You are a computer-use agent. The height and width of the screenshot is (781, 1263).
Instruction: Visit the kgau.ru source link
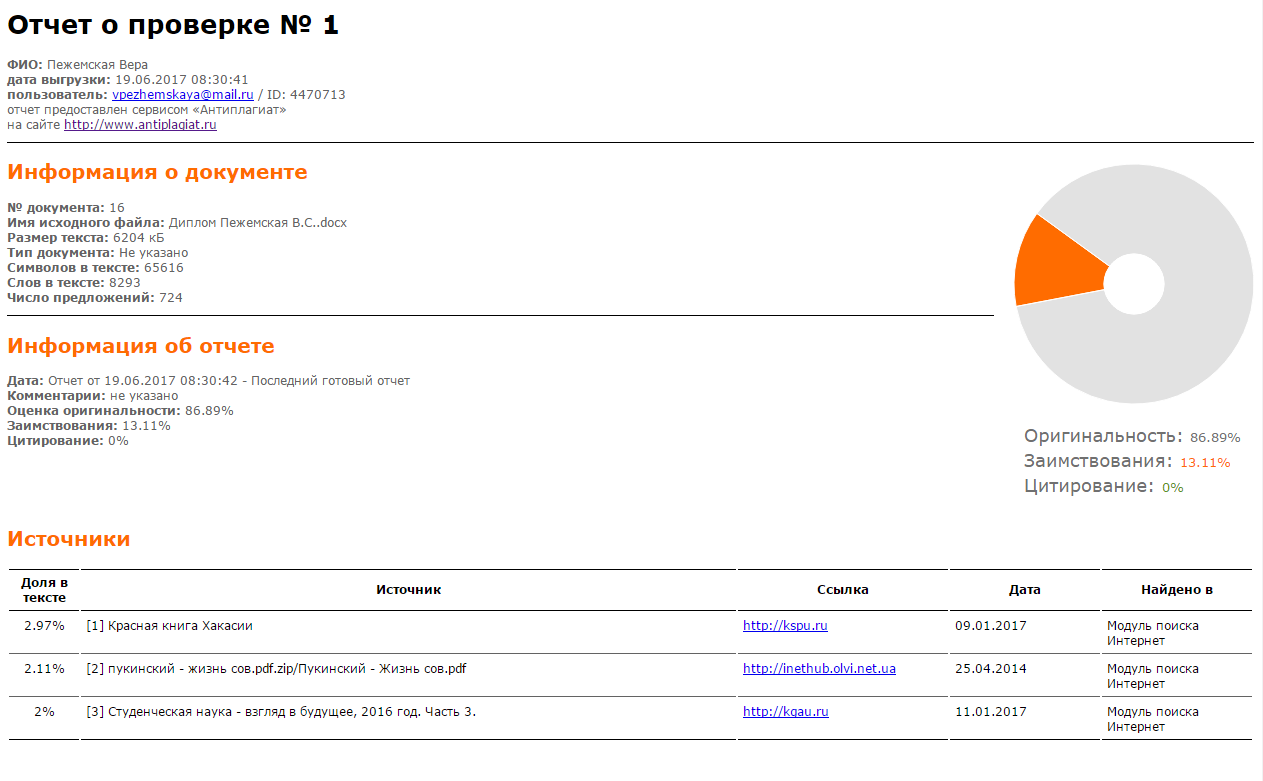point(785,712)
